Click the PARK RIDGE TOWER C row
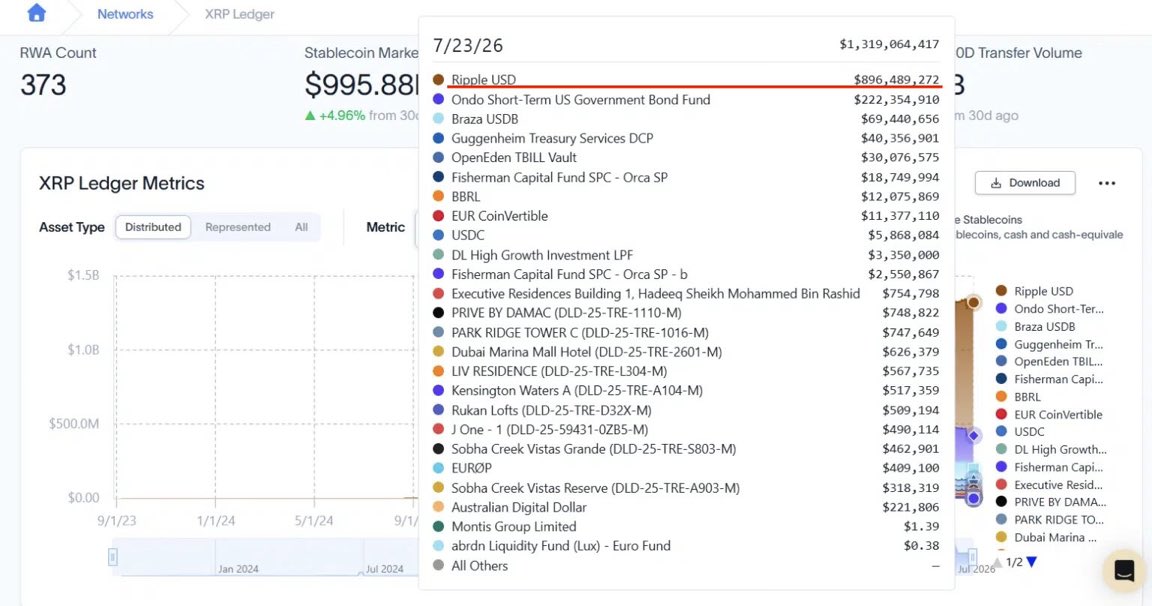Image resolution: width=1152 pixels, height=606 pixels. (686, 333)
